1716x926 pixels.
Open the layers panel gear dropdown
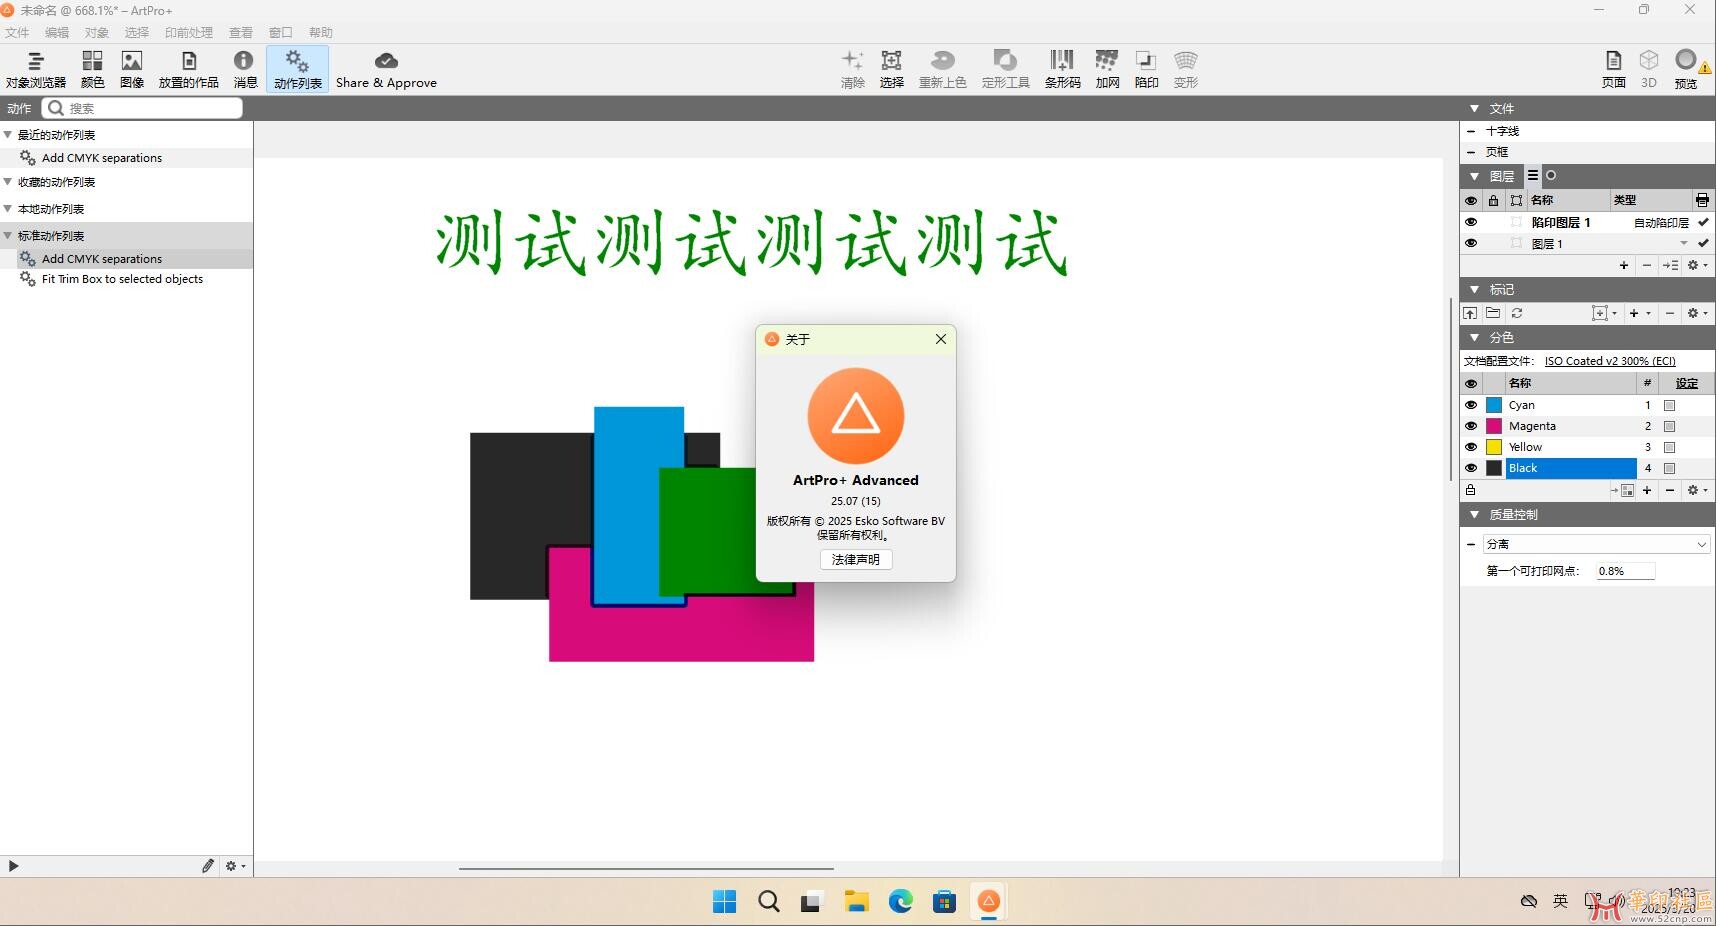pos(1697,265)
